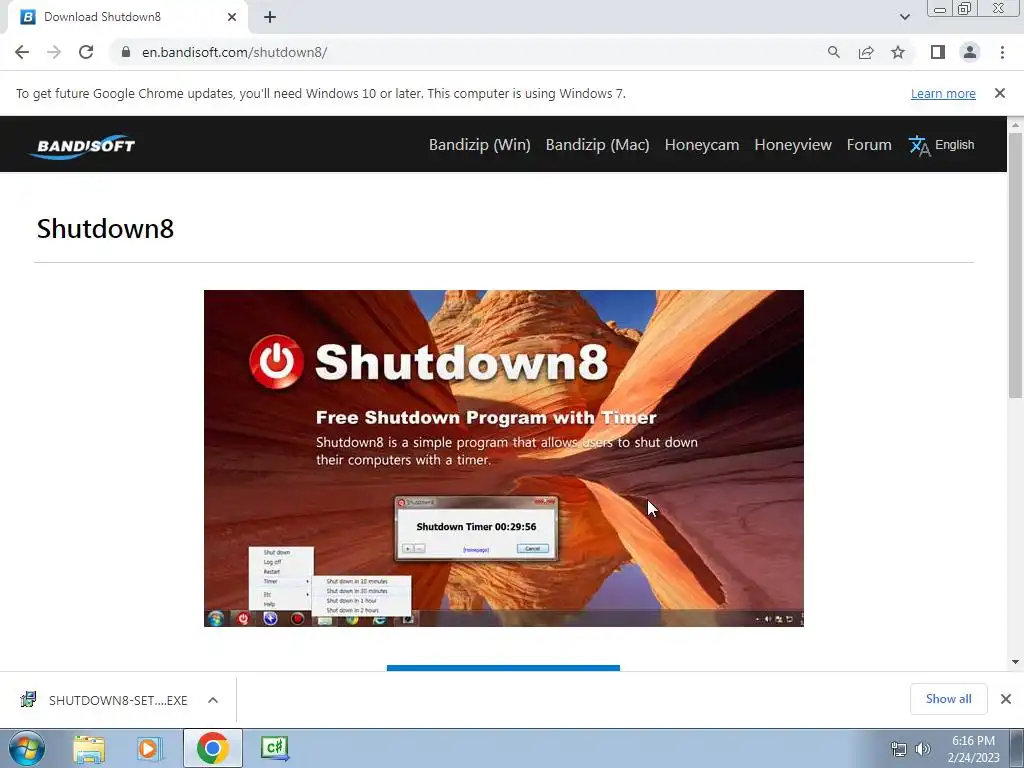Close the Download Shutdown8 tab
The image size is (1024, 768).
pos(232,17)
